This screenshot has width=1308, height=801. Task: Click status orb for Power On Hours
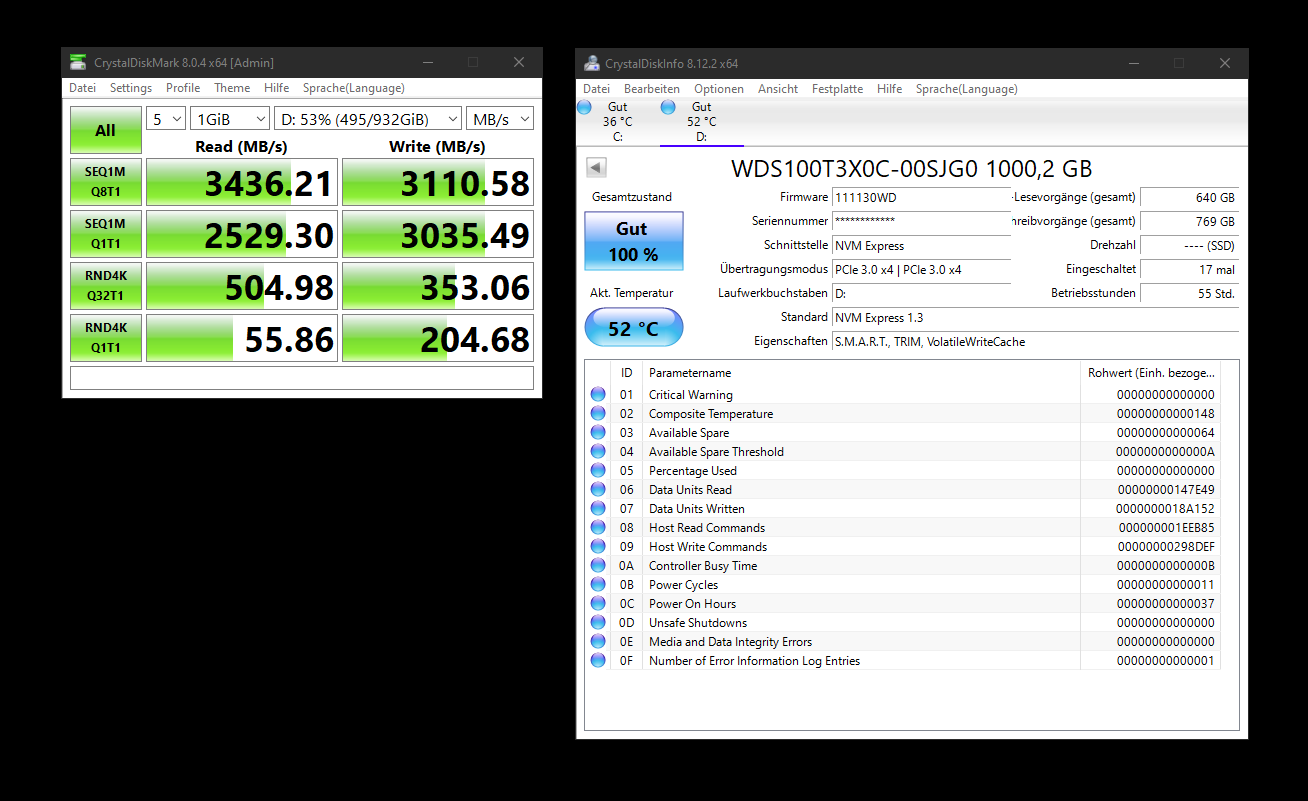pos(598,603)
